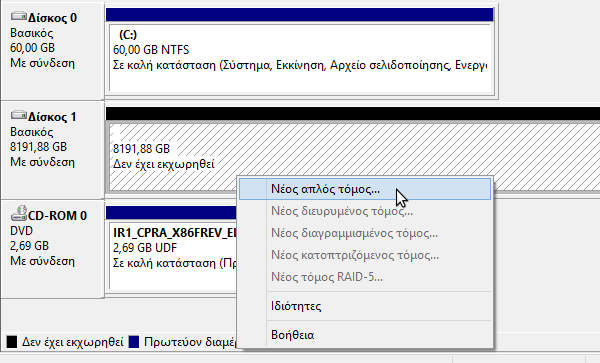Click 'Δεν έχει εκχωρηθεί' legend label

[x=73, y=342]
